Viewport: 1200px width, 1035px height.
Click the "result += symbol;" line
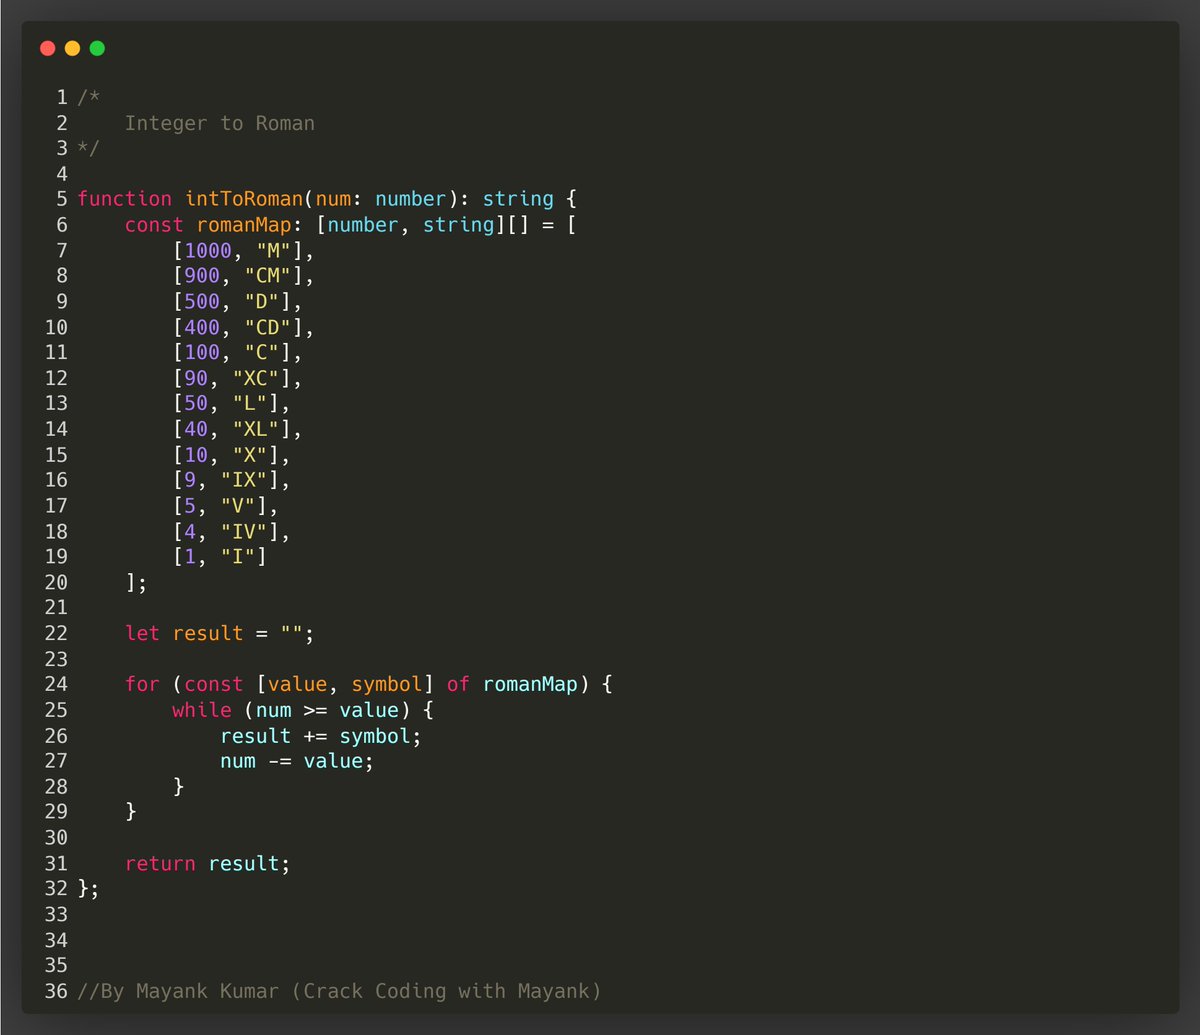tap(321, 736)
